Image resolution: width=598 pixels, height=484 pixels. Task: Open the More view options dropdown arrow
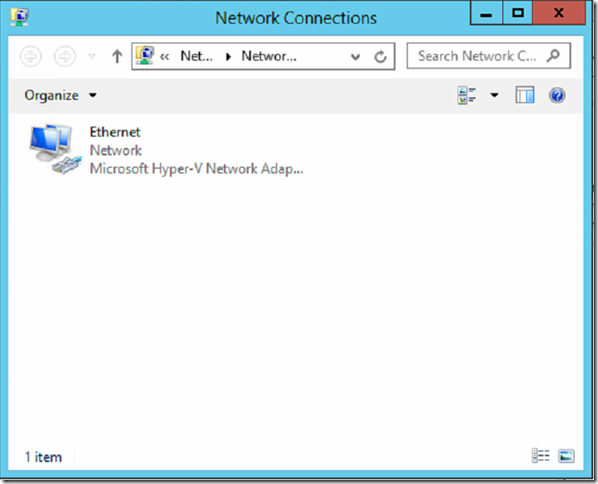coord(494,95)
